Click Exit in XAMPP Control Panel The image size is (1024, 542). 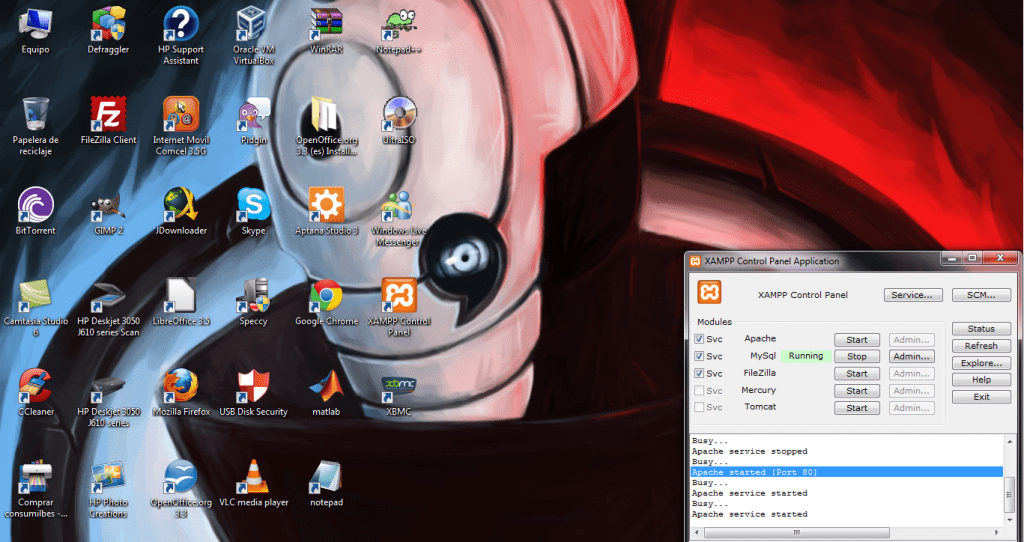click(x=981, y=396)
